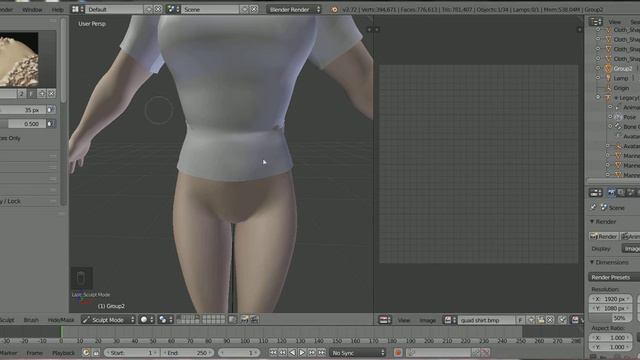This screenshot has height=360, width=640.
Task: Toggle timeline frame range clock icon
Action: [86, 353]
